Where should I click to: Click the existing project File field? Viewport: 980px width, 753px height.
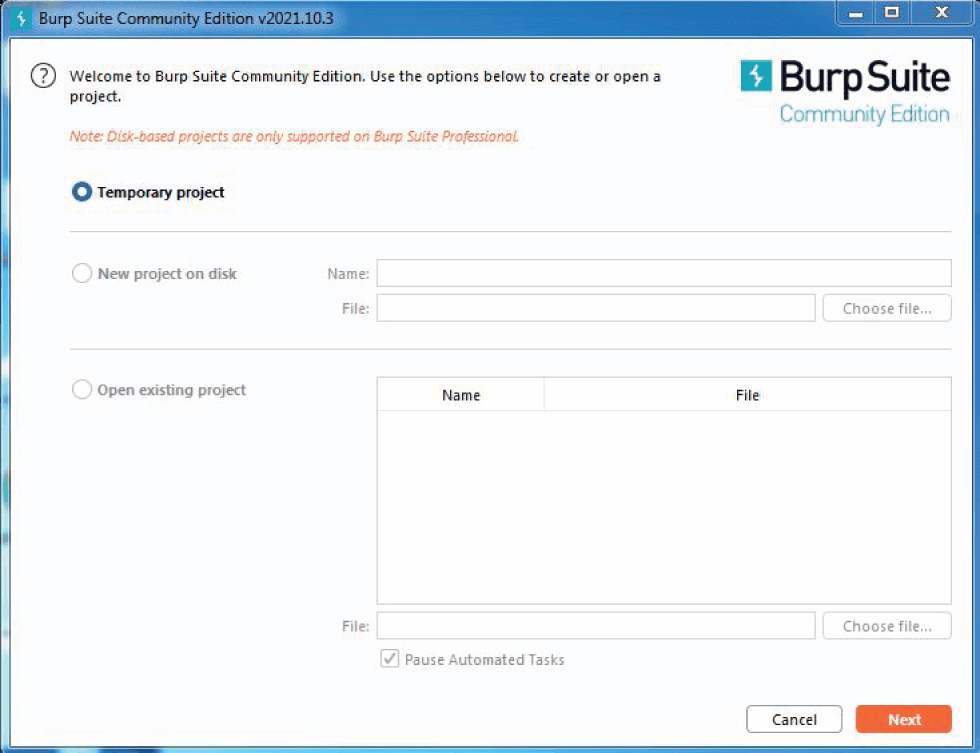coord(595,626)
